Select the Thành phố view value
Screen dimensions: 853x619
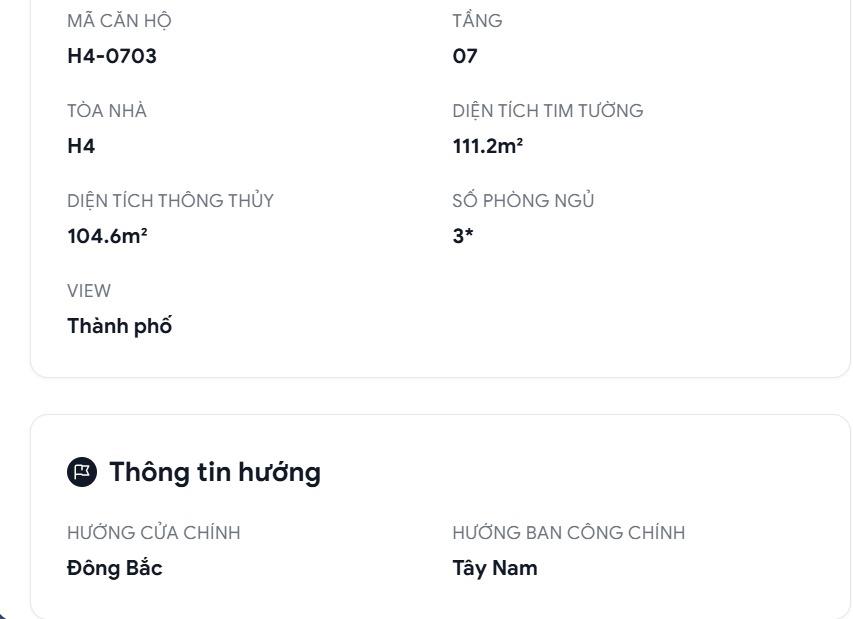coord(120,326)
